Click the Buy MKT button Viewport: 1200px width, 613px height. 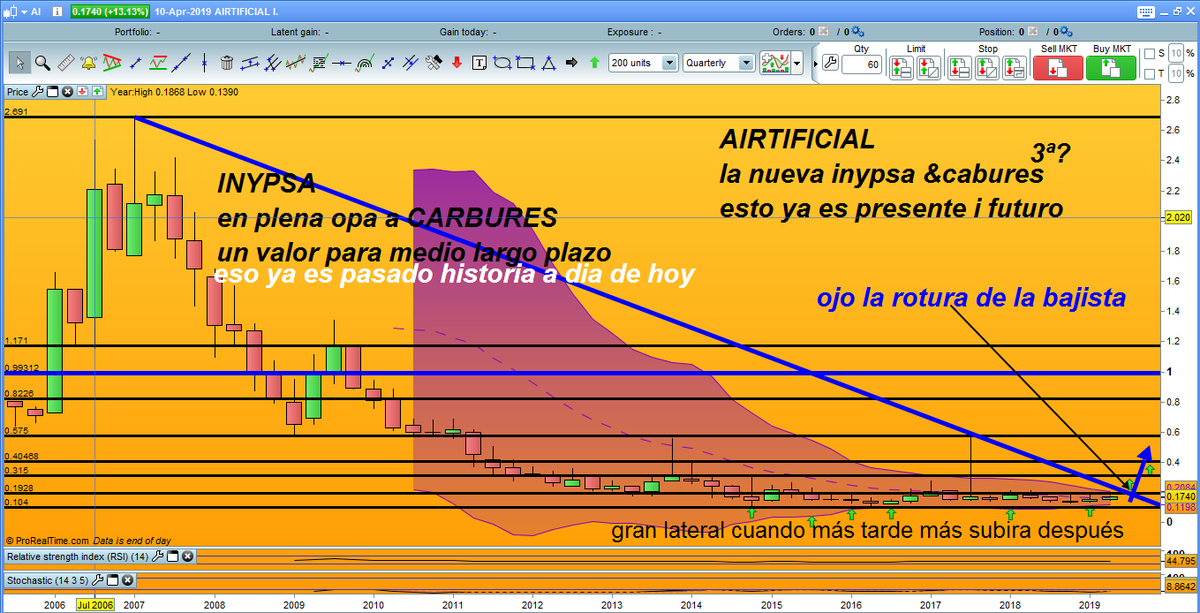click(1111, 68)
